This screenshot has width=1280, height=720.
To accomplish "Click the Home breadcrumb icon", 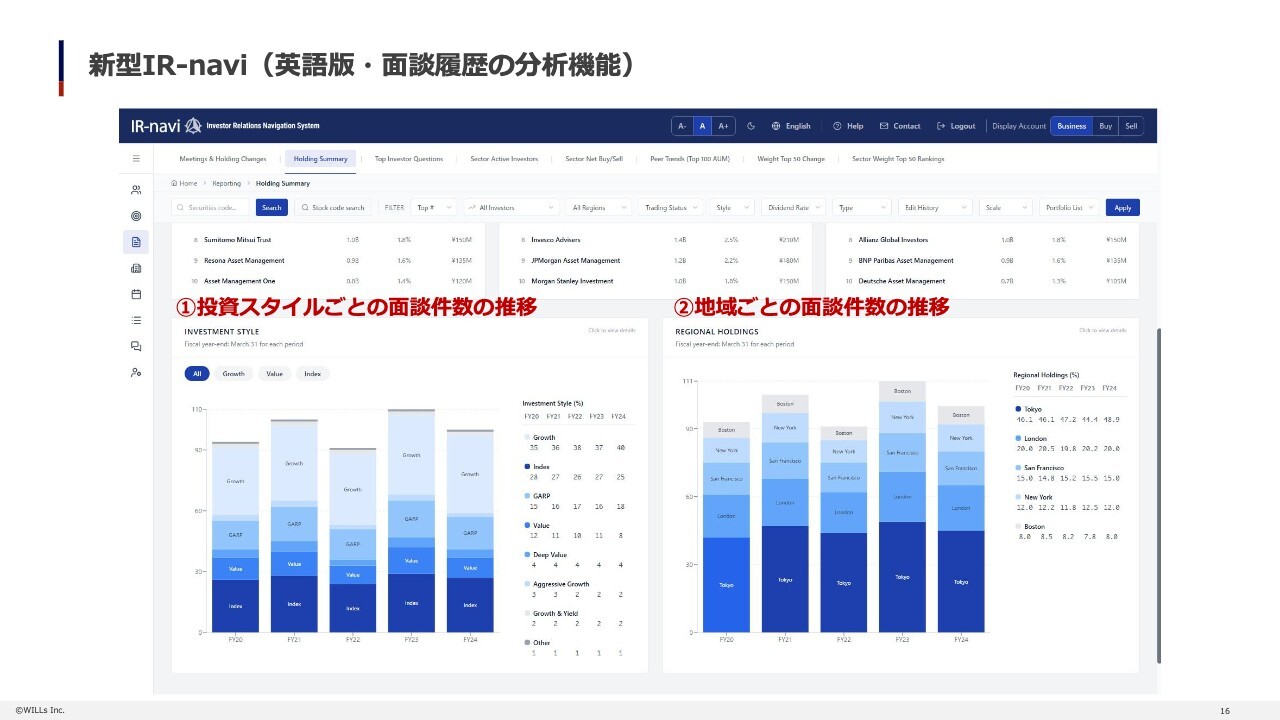I will point(174,183).
